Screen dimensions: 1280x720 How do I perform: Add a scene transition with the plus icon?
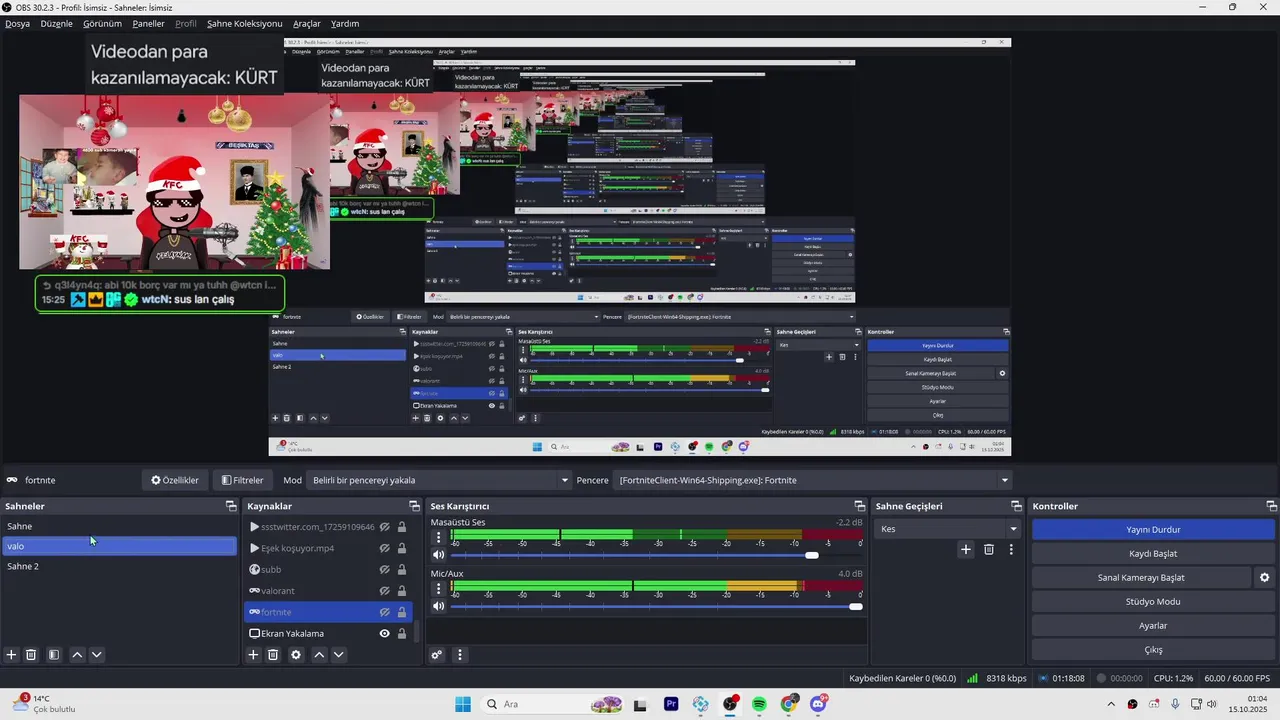click(966, 549)
